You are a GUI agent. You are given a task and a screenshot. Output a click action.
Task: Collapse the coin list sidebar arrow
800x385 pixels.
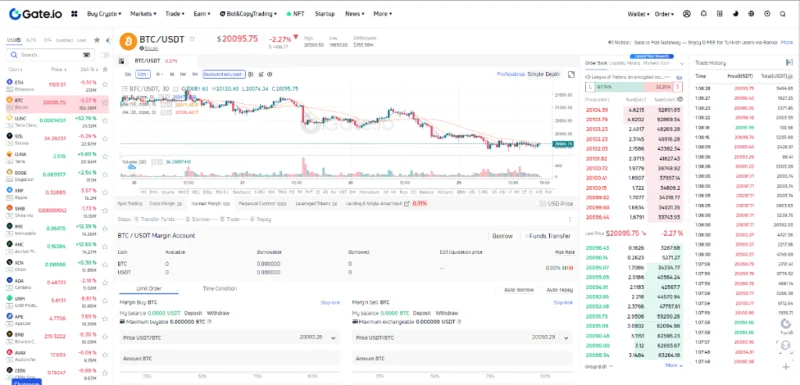point(107,40)
